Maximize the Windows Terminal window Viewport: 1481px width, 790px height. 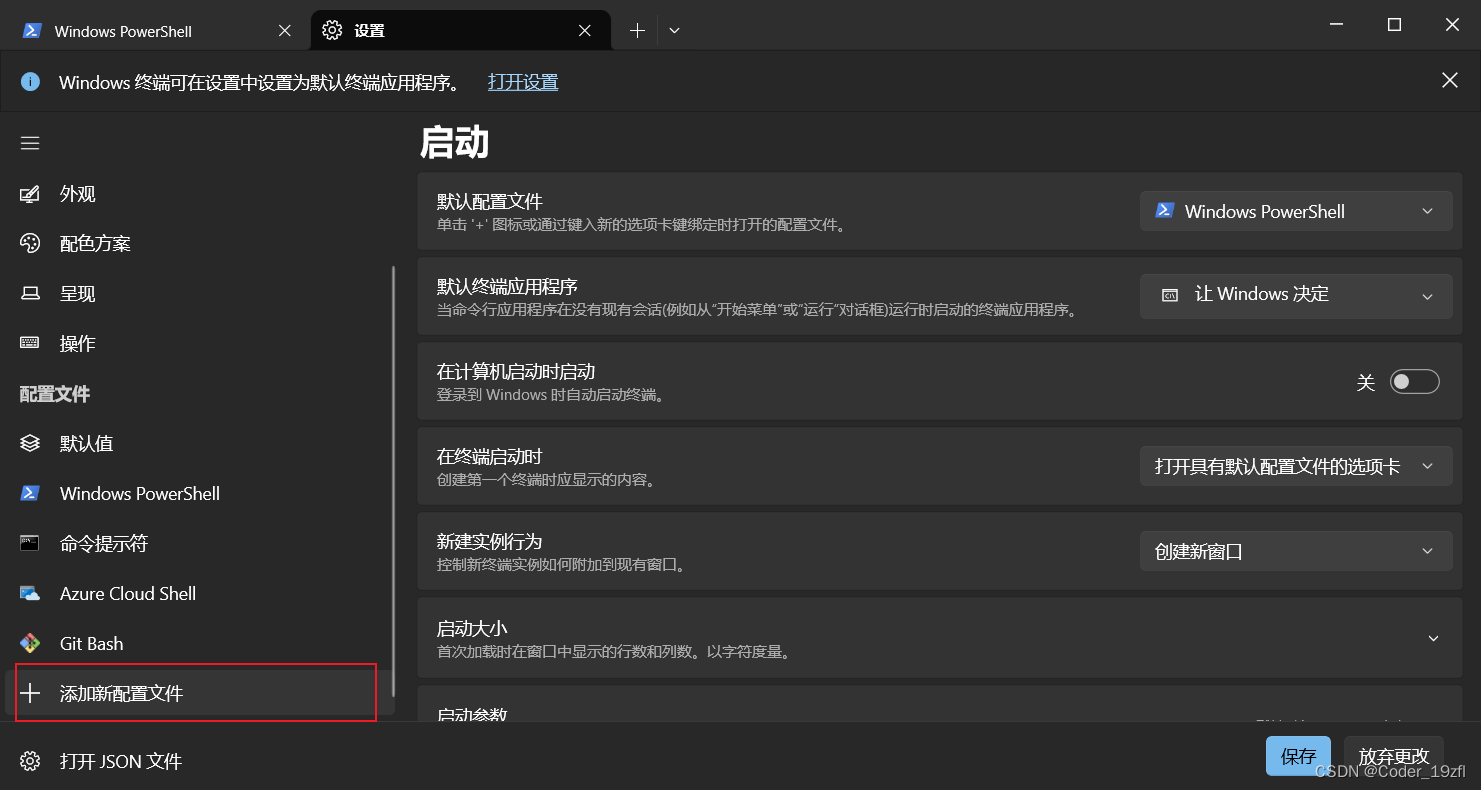[1394, 25]
